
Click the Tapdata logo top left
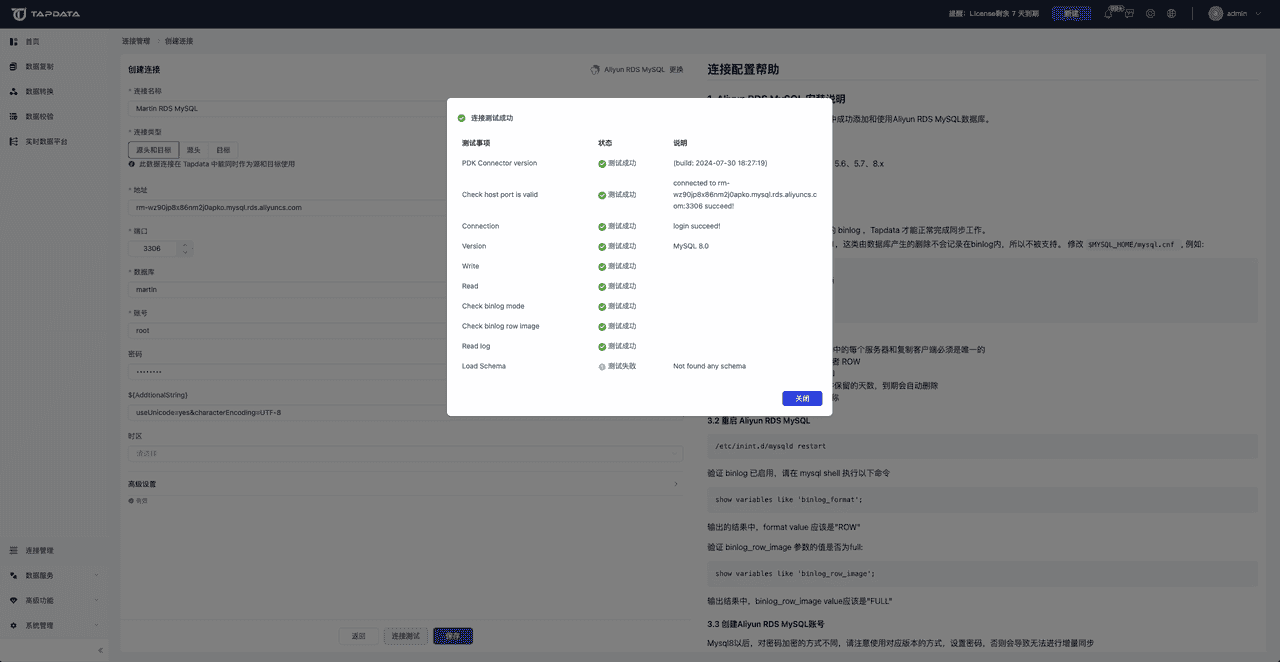pos(38,13)
